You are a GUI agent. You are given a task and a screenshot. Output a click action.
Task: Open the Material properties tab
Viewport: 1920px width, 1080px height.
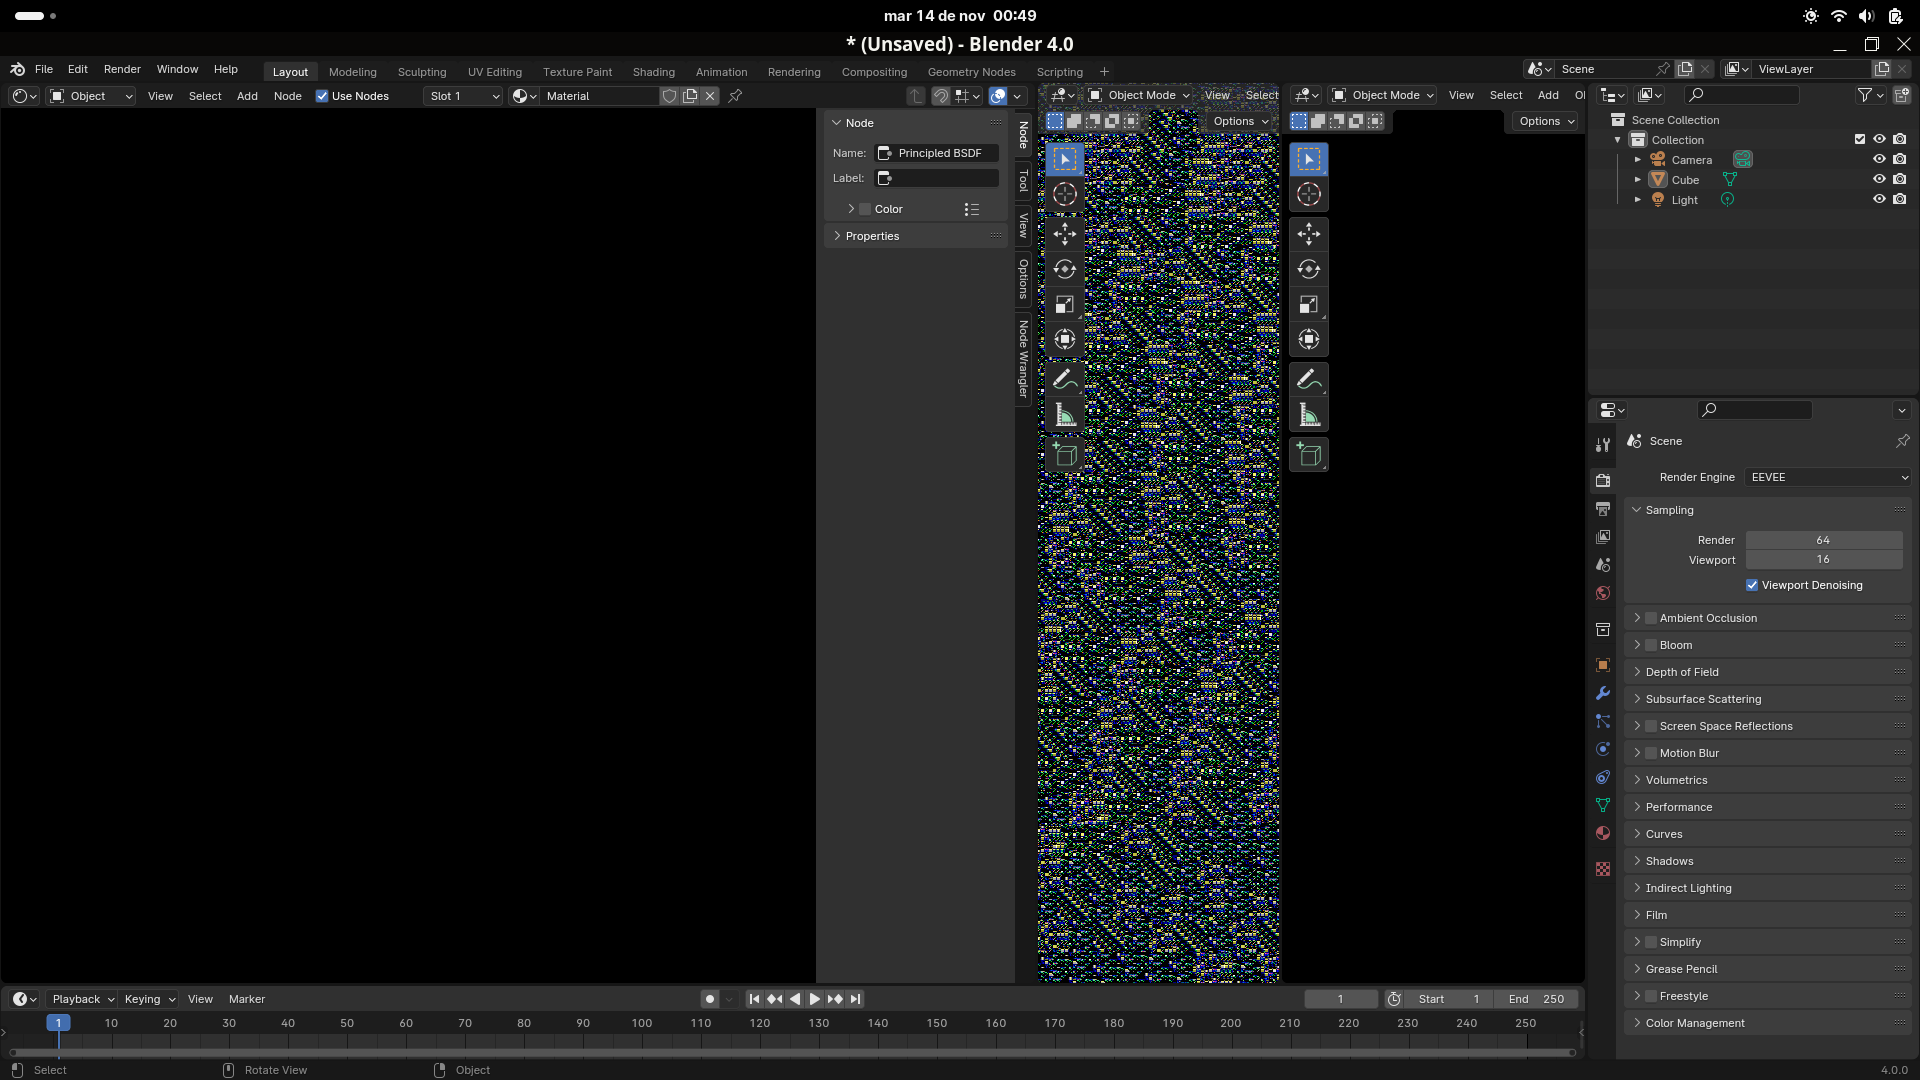point(1603,833)
